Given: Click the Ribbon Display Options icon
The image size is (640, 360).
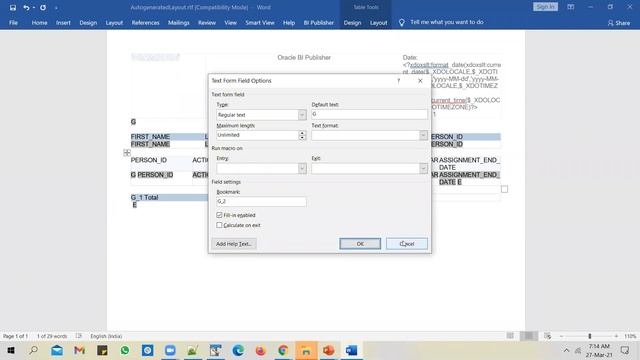Looking at the screenshot, I should pyautogui.click(x=571, y=7).
